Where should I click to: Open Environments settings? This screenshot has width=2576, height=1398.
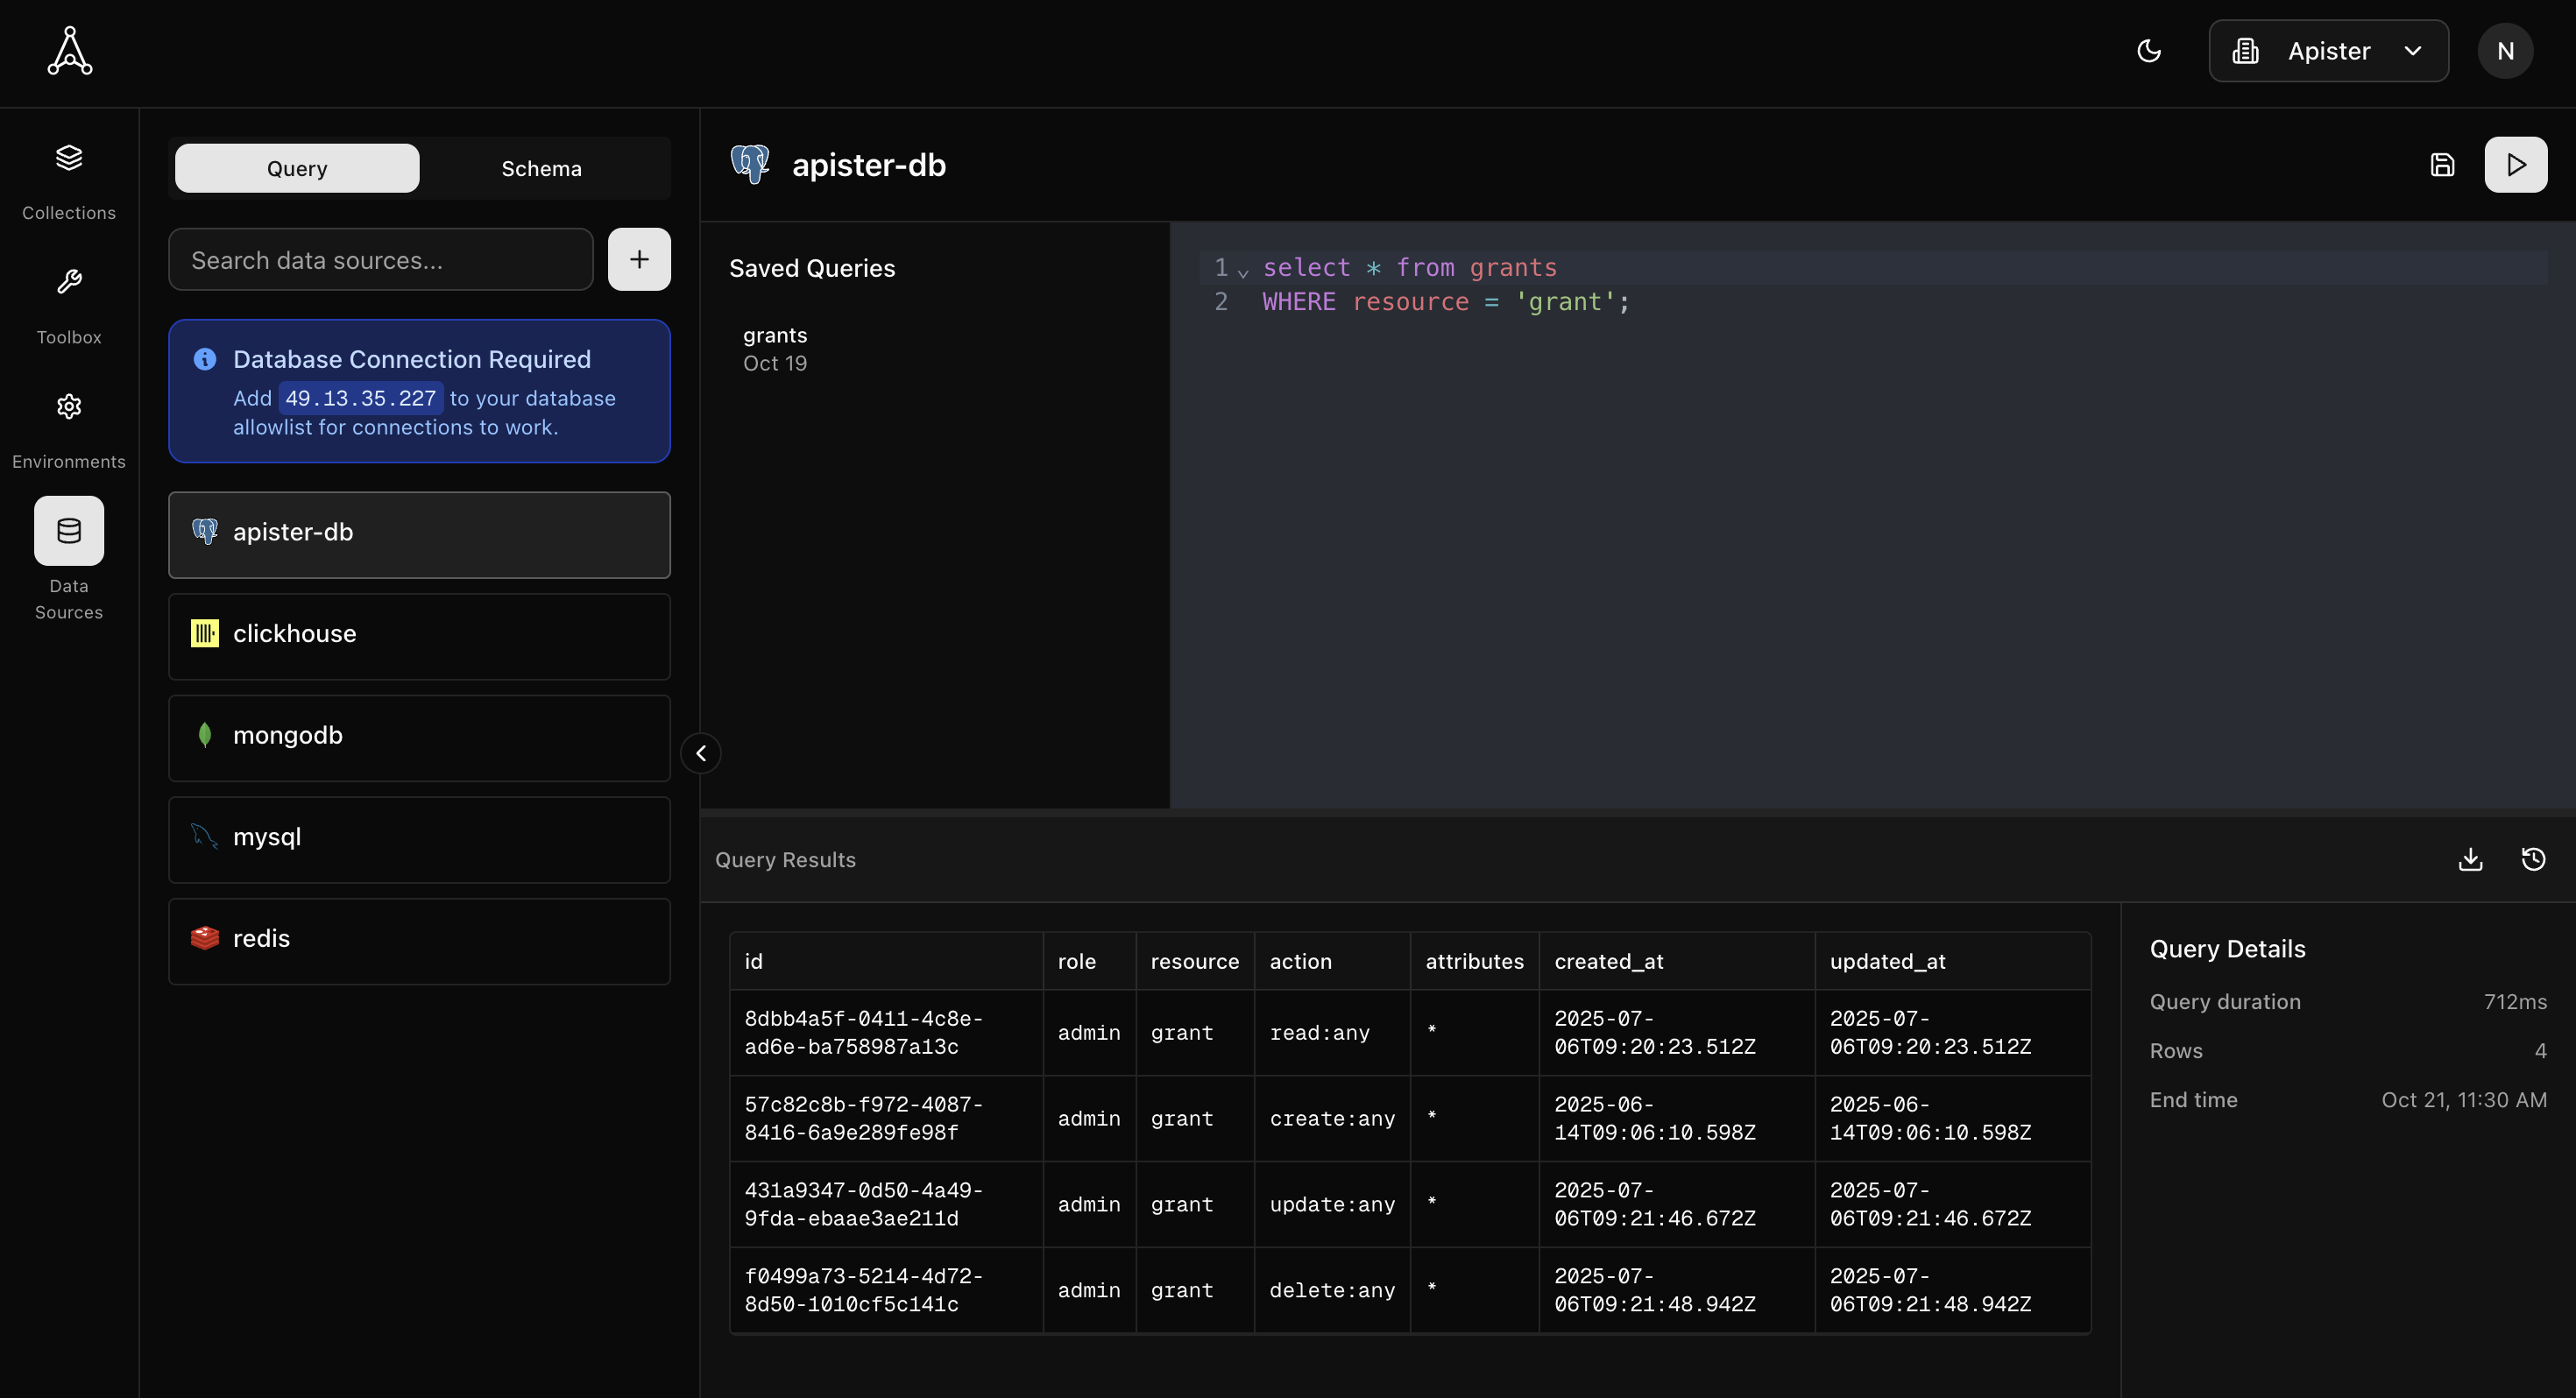tap(69, 428)
